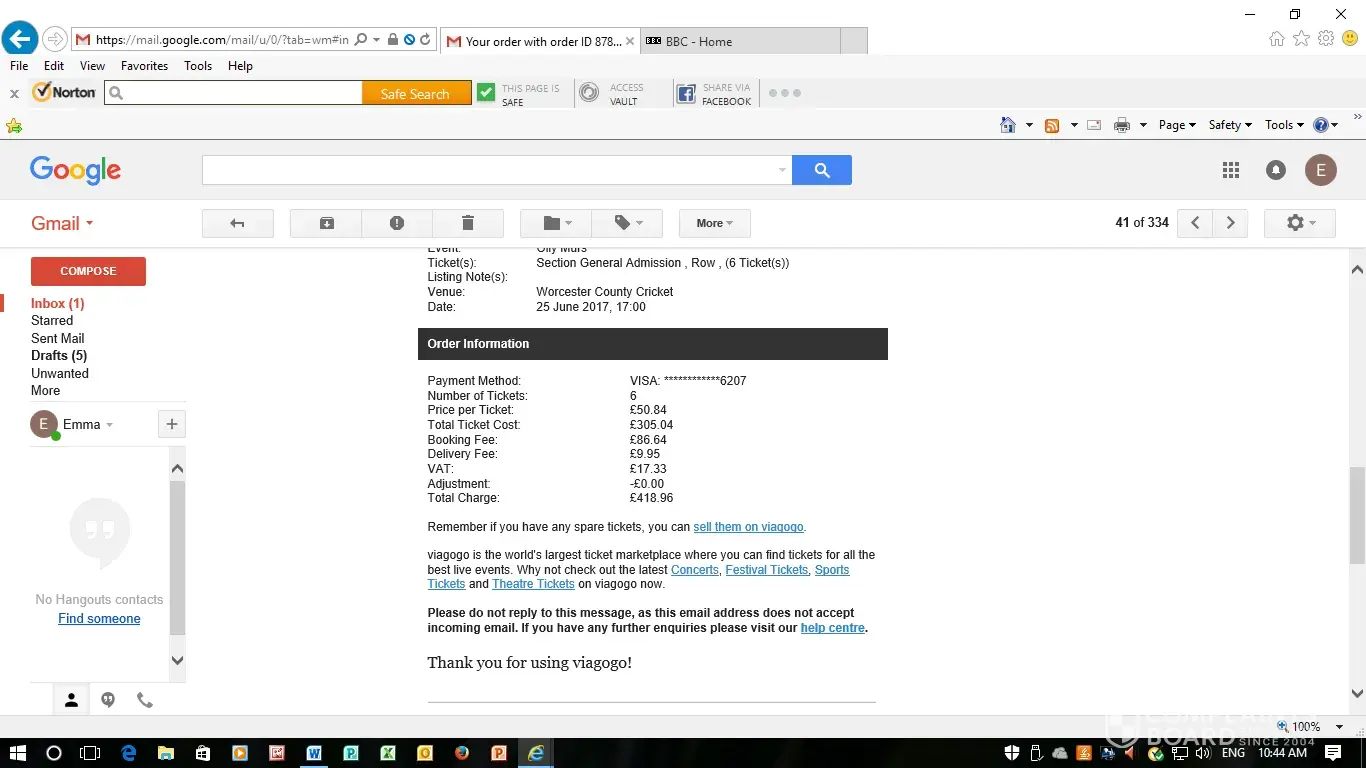This screenshot has height=768, width=1366.
Task: Click the browser Forward arrow button
Action: point(55,40)
